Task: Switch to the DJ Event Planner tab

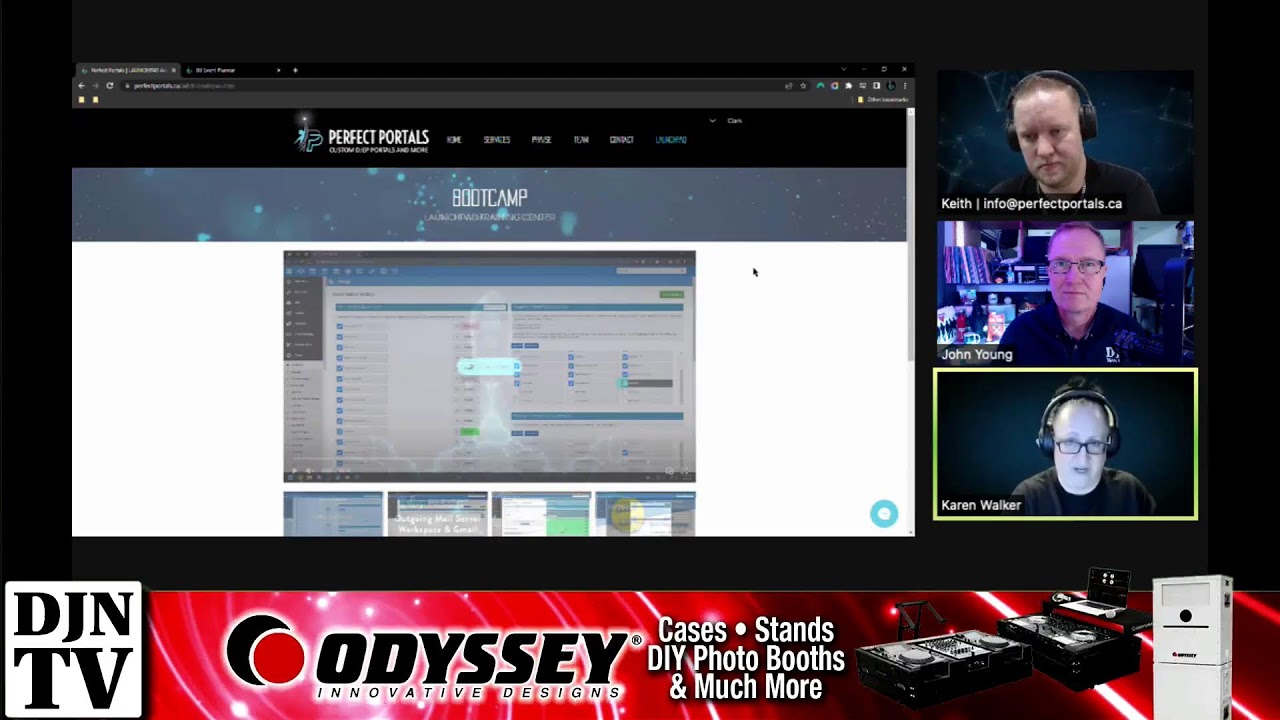Action: point(225,70)
